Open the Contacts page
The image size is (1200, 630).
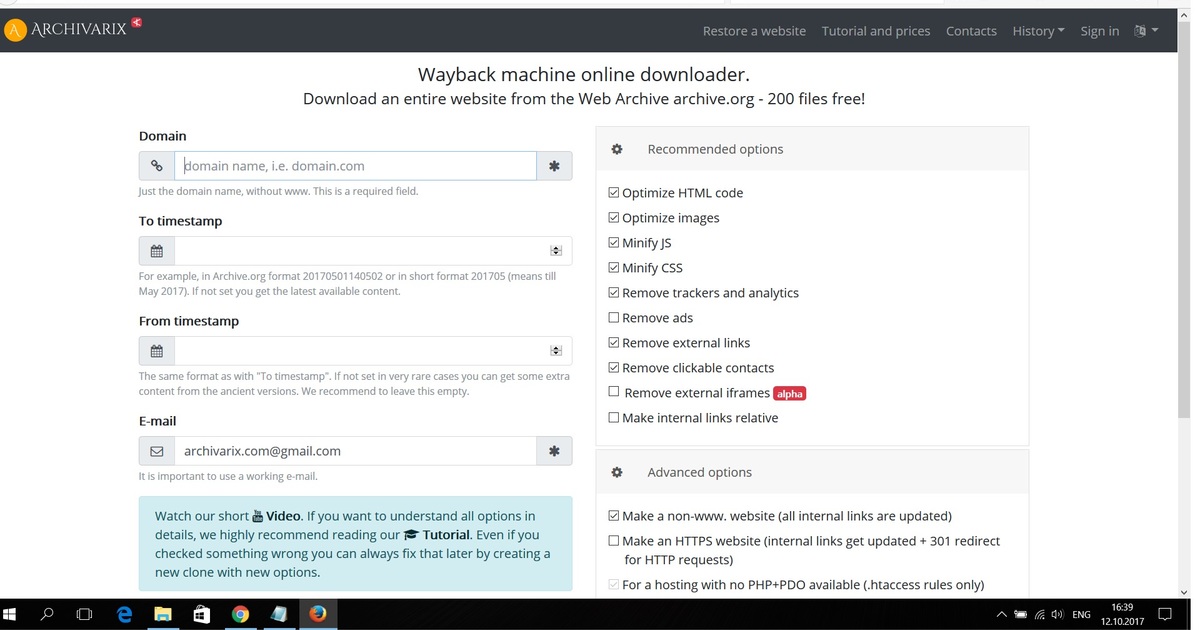[971, 31]
